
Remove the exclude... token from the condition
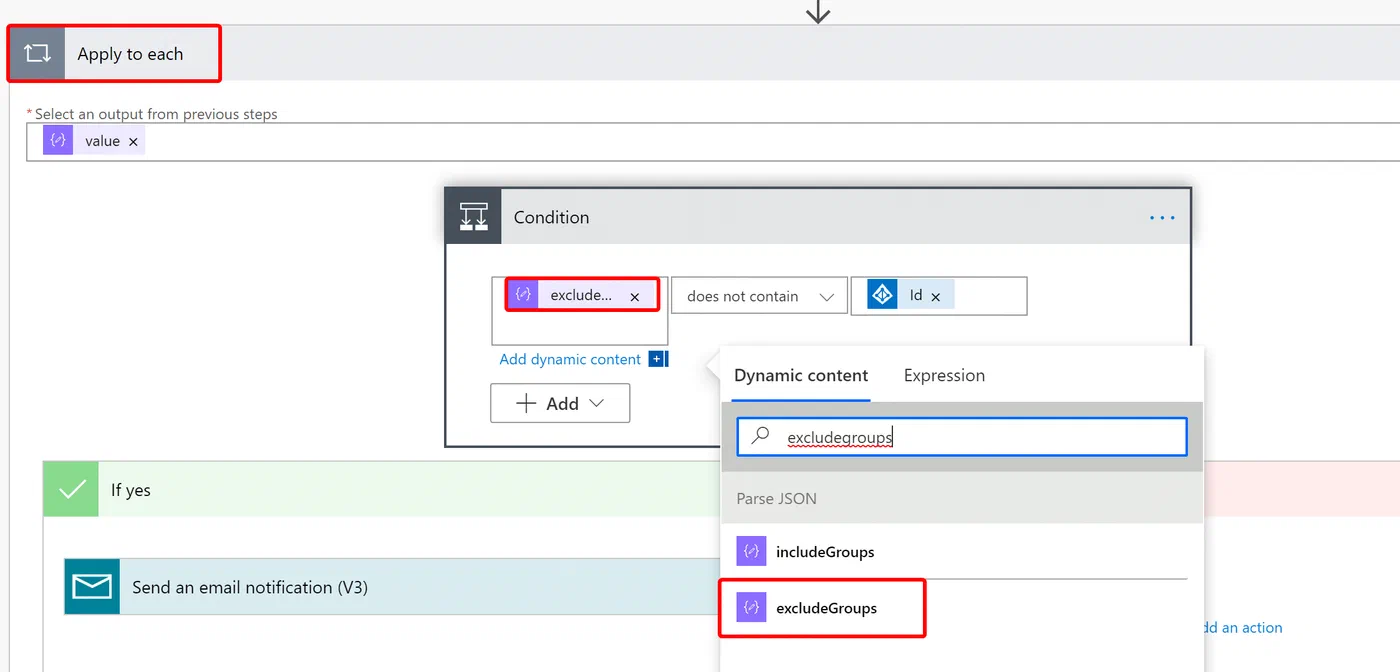coord(634,297)
